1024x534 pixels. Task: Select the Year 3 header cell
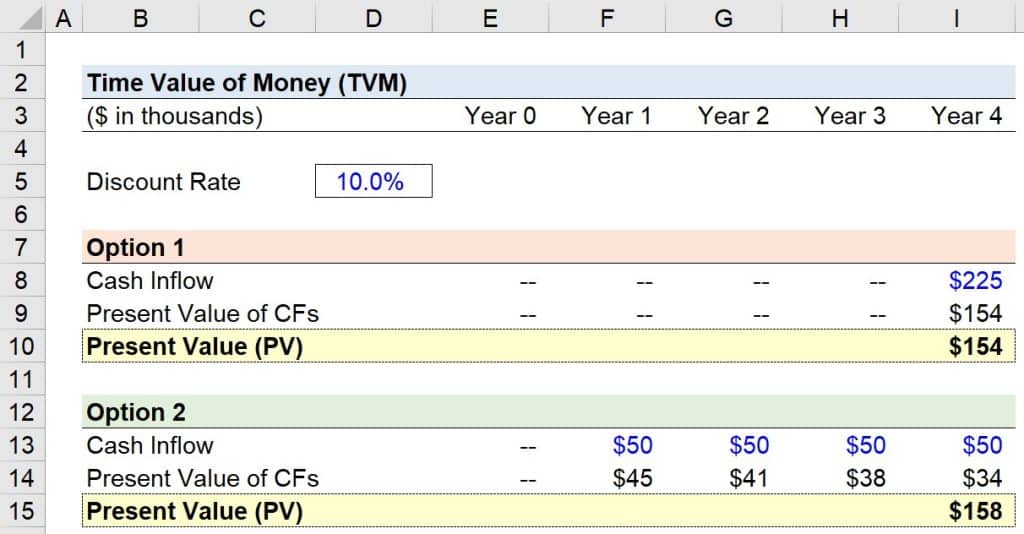850,116
